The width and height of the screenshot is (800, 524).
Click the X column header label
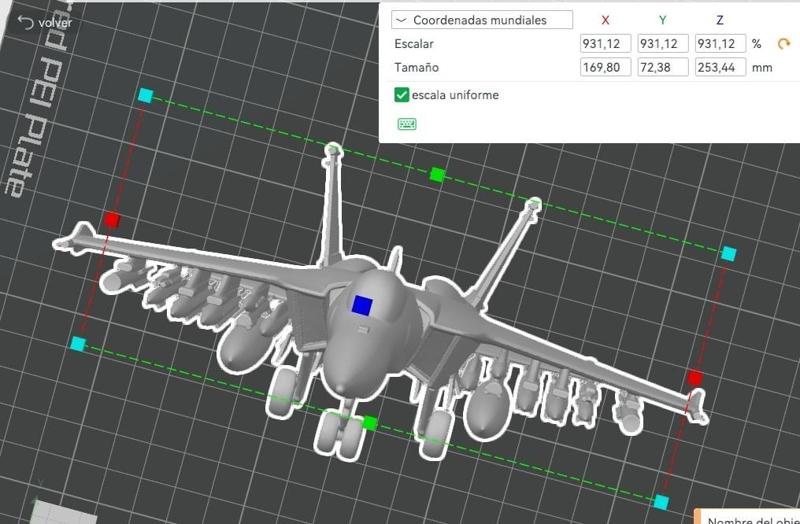point(605,20)
